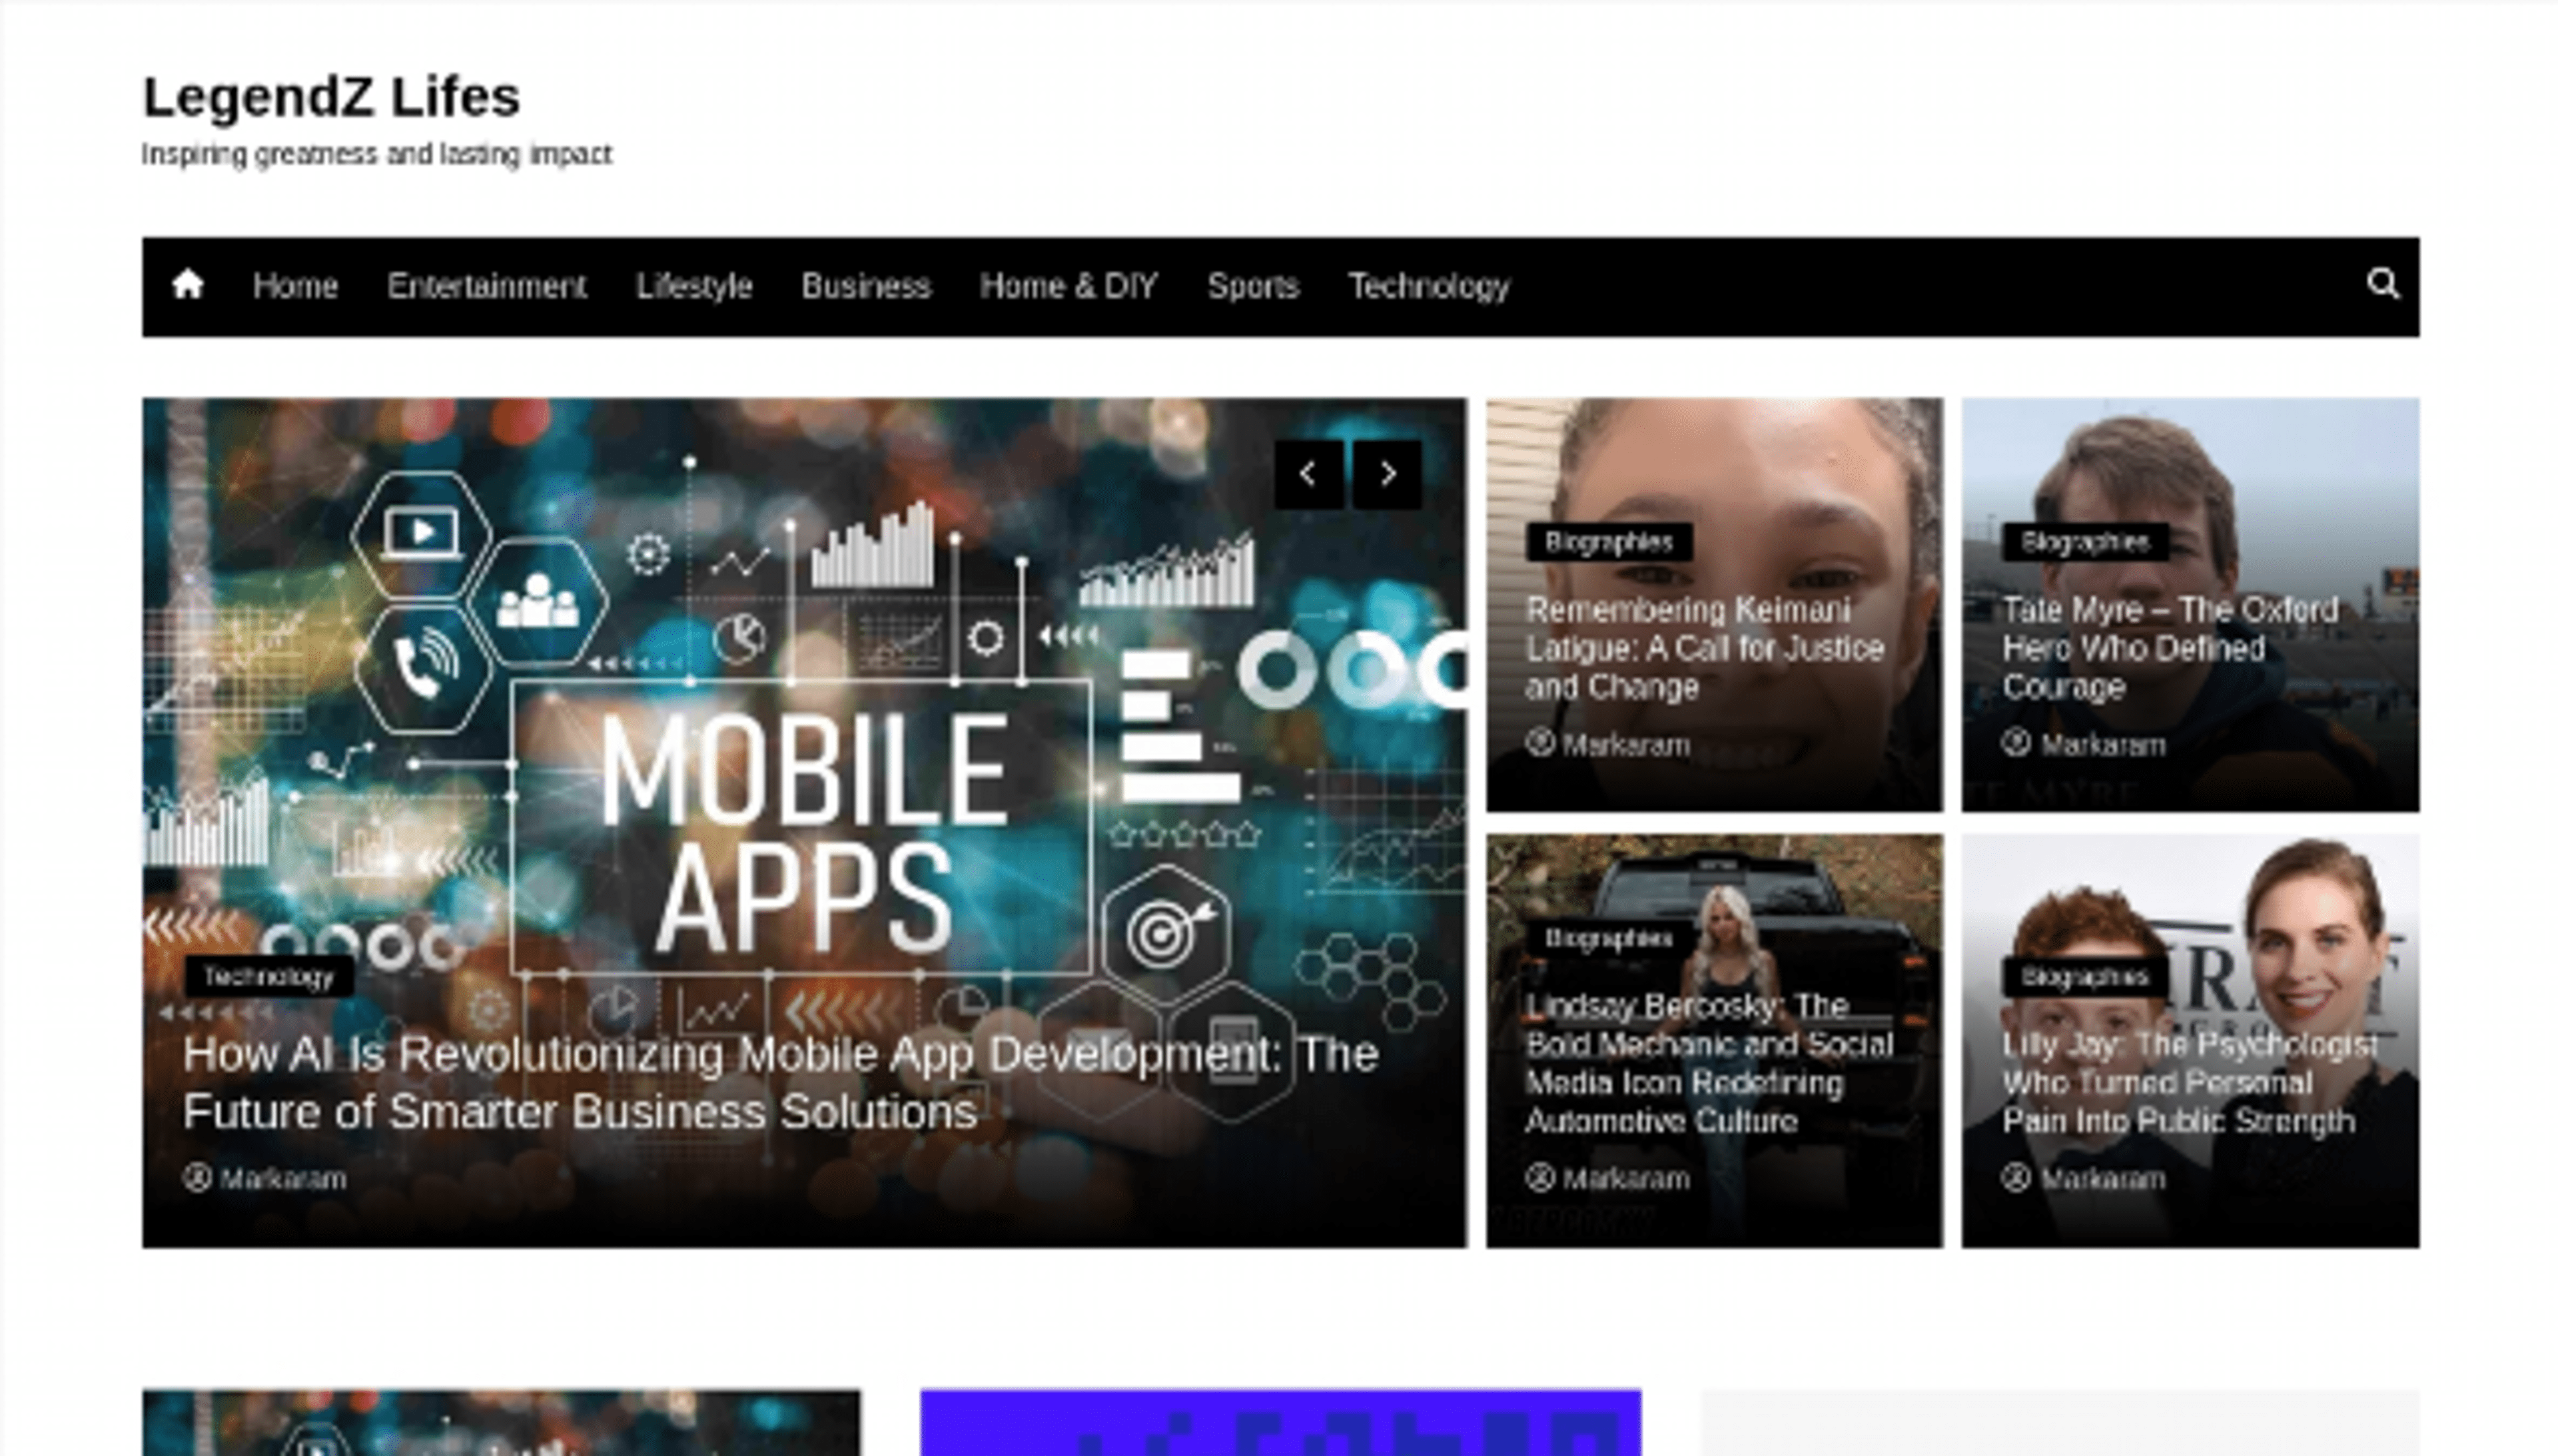Advance slider with right arrow button
Screen dimensions: 2558x1456
1387,474
